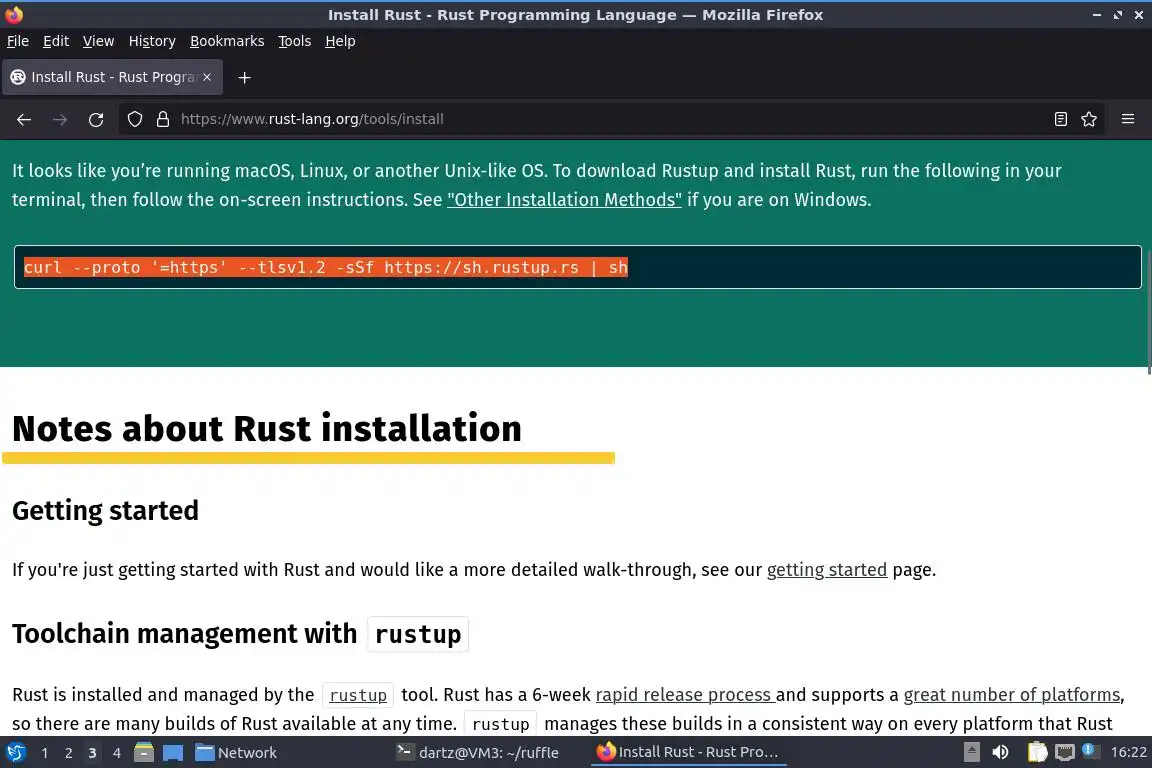Bookmark this page with the star
Screen dimensions: 1152x768
click(1089, 119)
